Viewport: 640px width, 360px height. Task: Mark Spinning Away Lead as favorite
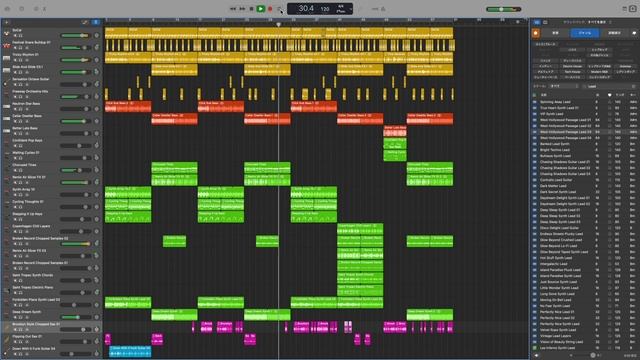pyautogui.click(x=609, y=102)
